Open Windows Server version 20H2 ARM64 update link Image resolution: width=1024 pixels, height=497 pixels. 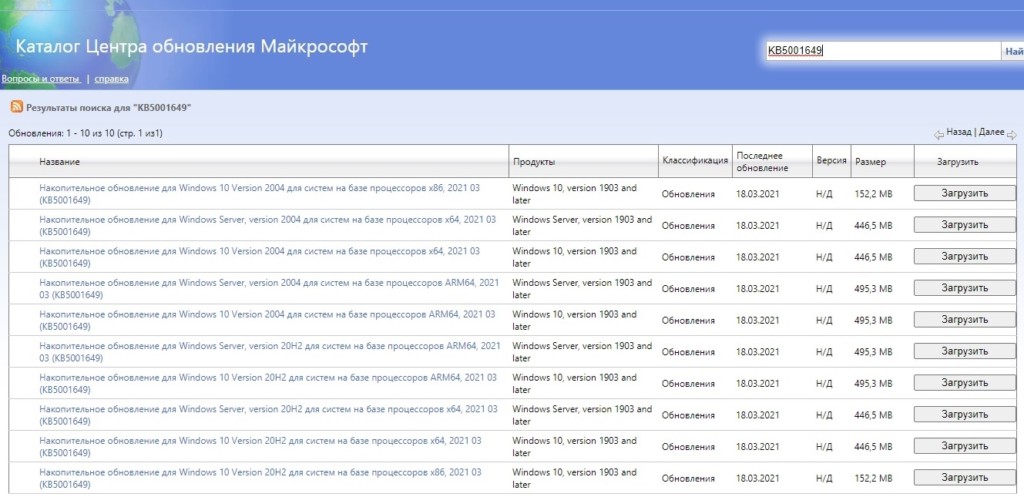[270, 352]
